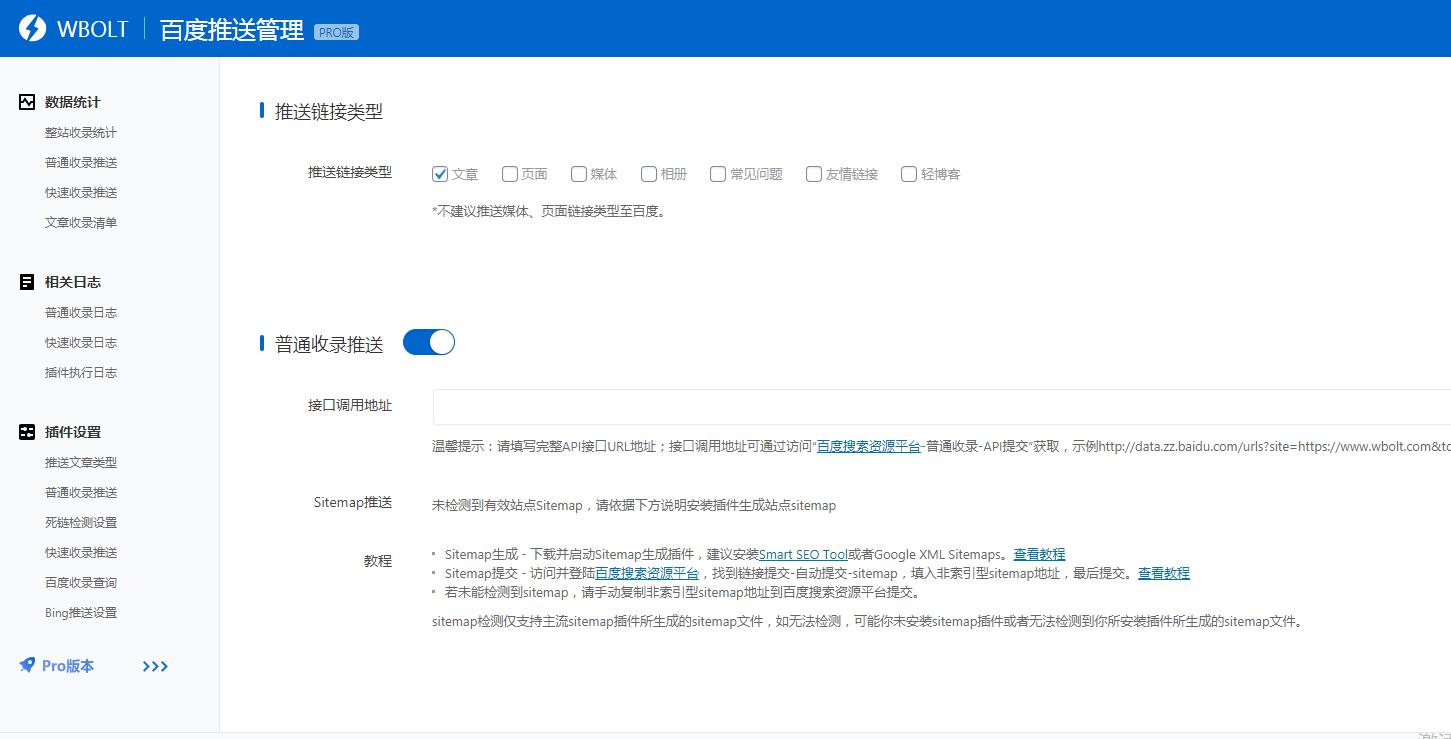Open 整站收录统计 from the sidebar
This screenshot has height=739, width=1451.
coord(81,132)
